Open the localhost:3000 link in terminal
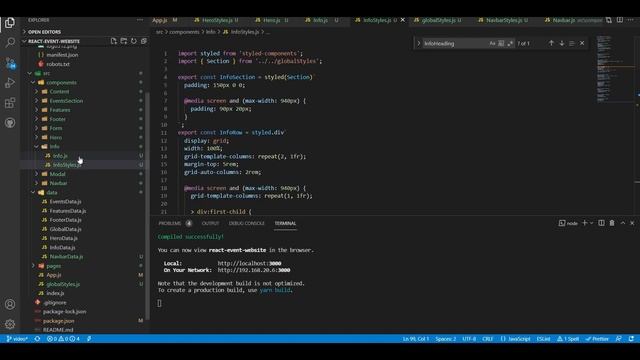 [x=249, y=264]
